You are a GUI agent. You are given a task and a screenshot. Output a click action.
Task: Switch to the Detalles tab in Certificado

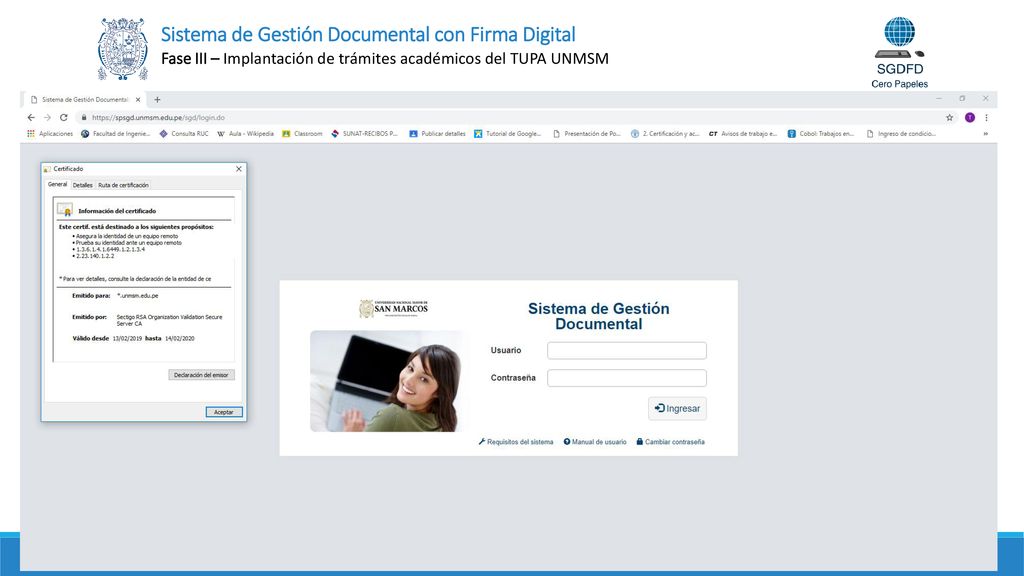pos(82,185)
